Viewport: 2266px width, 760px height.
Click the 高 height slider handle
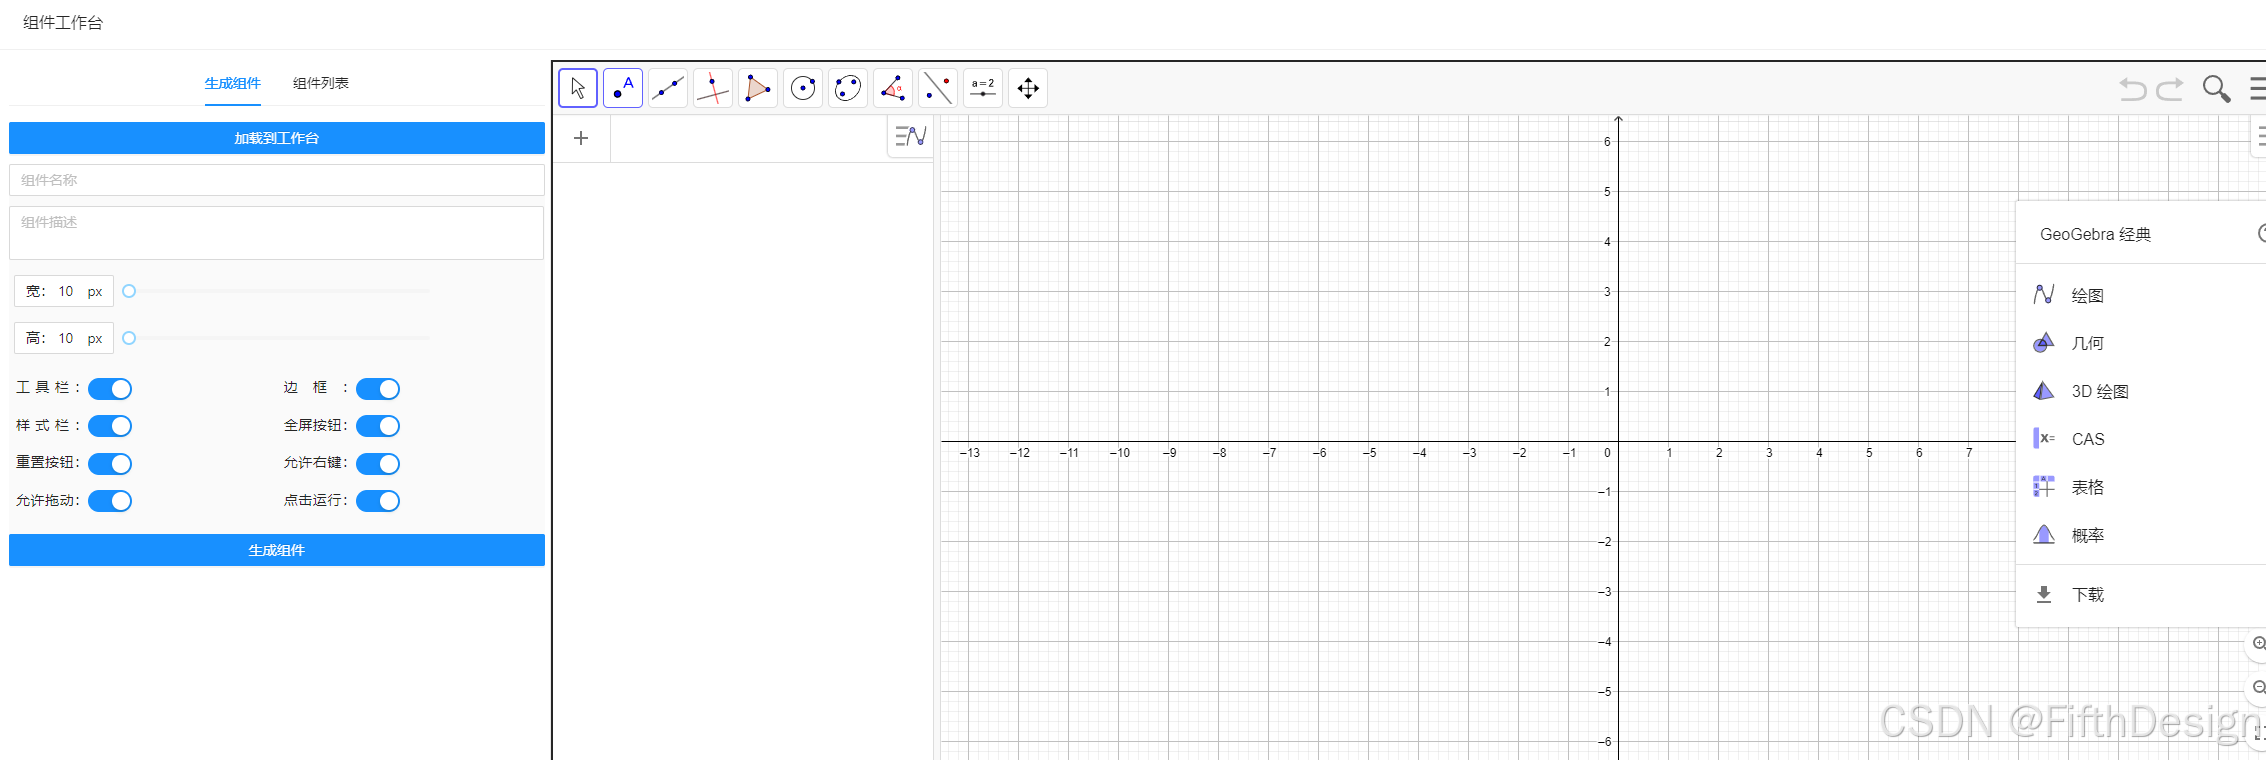pos(129,338)
